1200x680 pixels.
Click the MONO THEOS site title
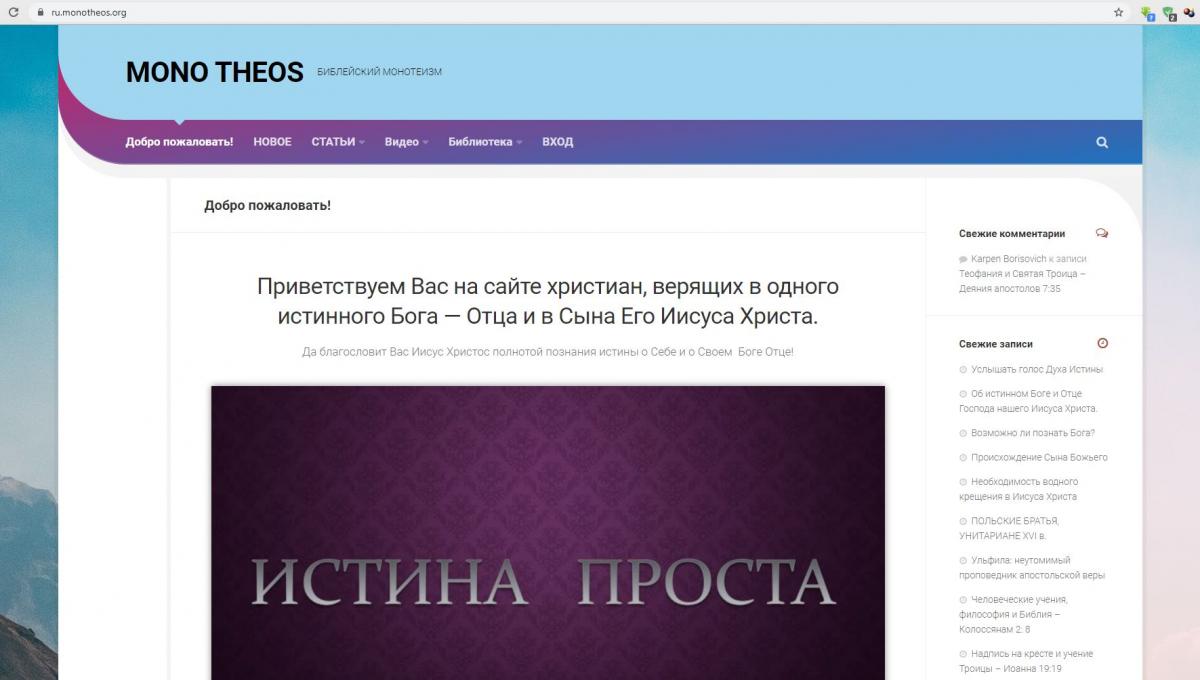pos(214,72)
